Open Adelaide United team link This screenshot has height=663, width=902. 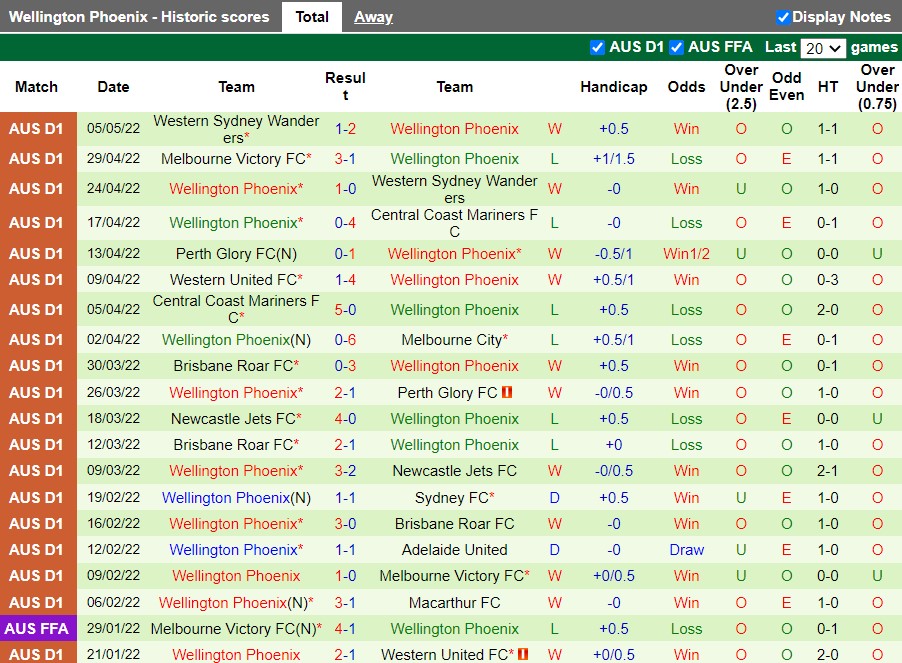(454, 550)
